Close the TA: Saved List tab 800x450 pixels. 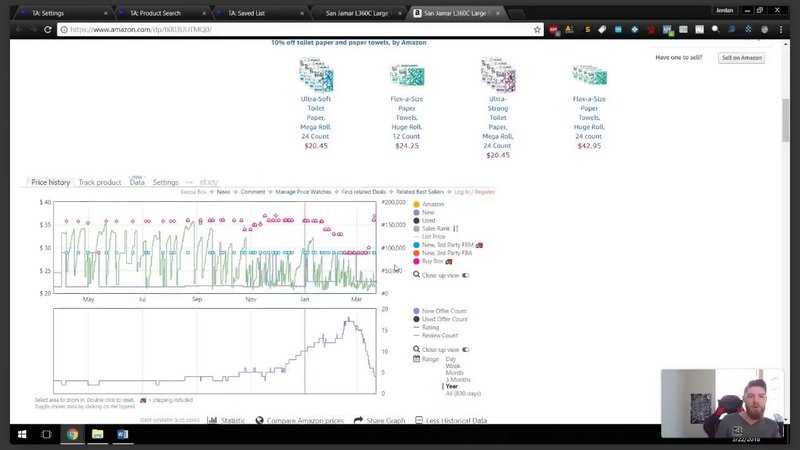click(x=302, y=13)
